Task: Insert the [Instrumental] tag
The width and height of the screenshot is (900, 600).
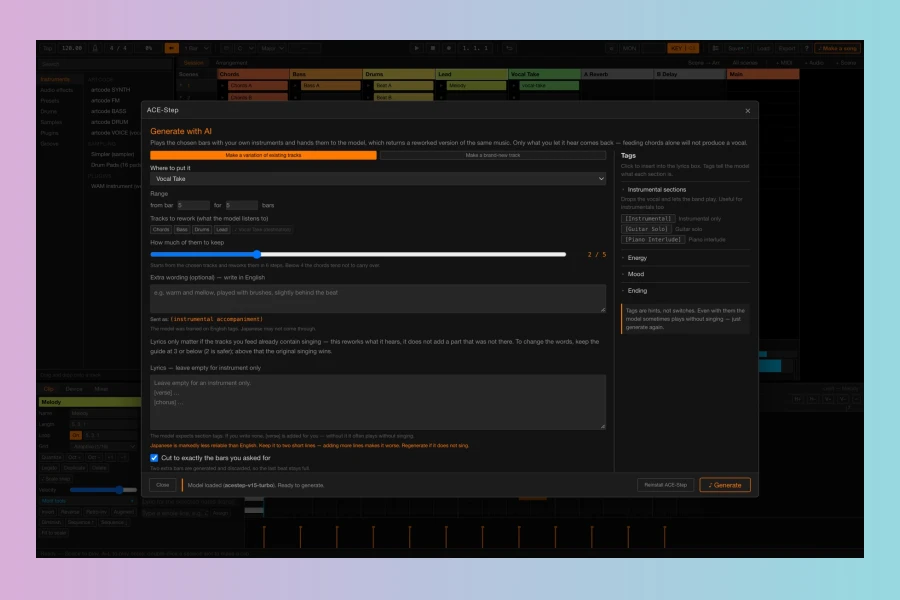Action: (647, 219)
